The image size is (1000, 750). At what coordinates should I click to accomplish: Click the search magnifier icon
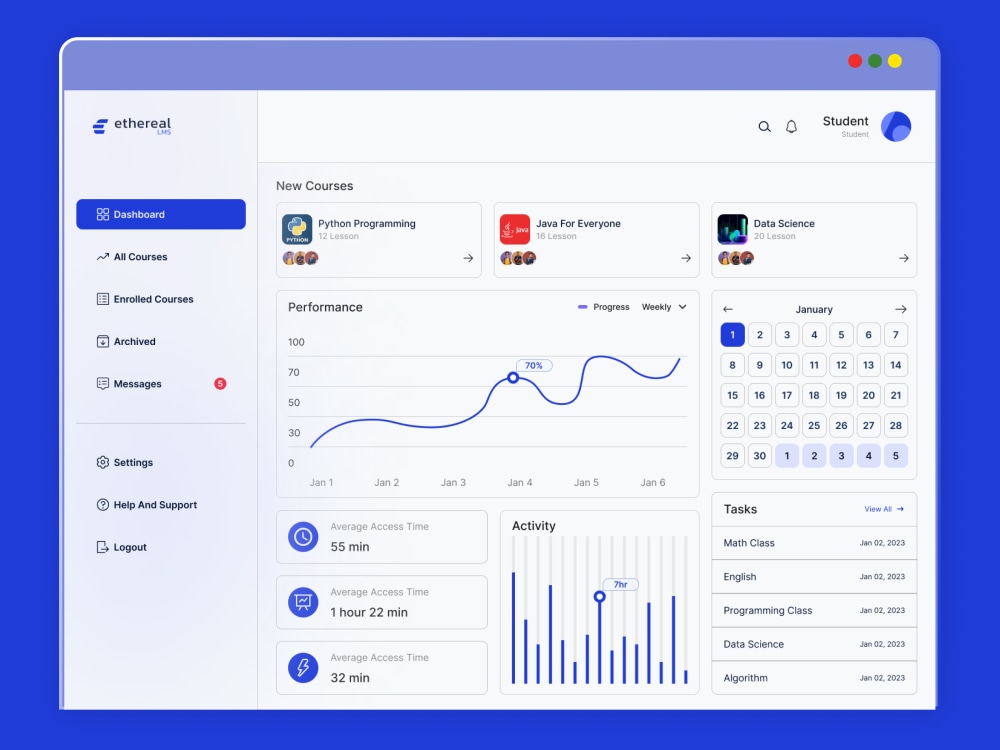pyautogui.click(x=764, y=127)
